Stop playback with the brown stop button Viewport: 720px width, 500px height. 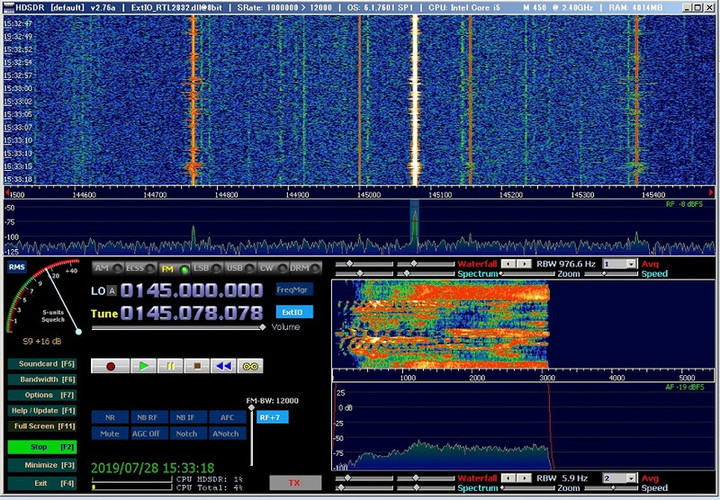click(197, 366)
